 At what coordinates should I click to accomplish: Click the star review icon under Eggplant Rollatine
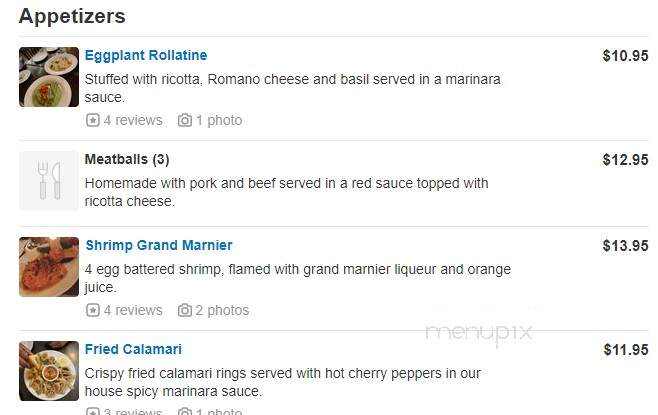pos(93,120)
